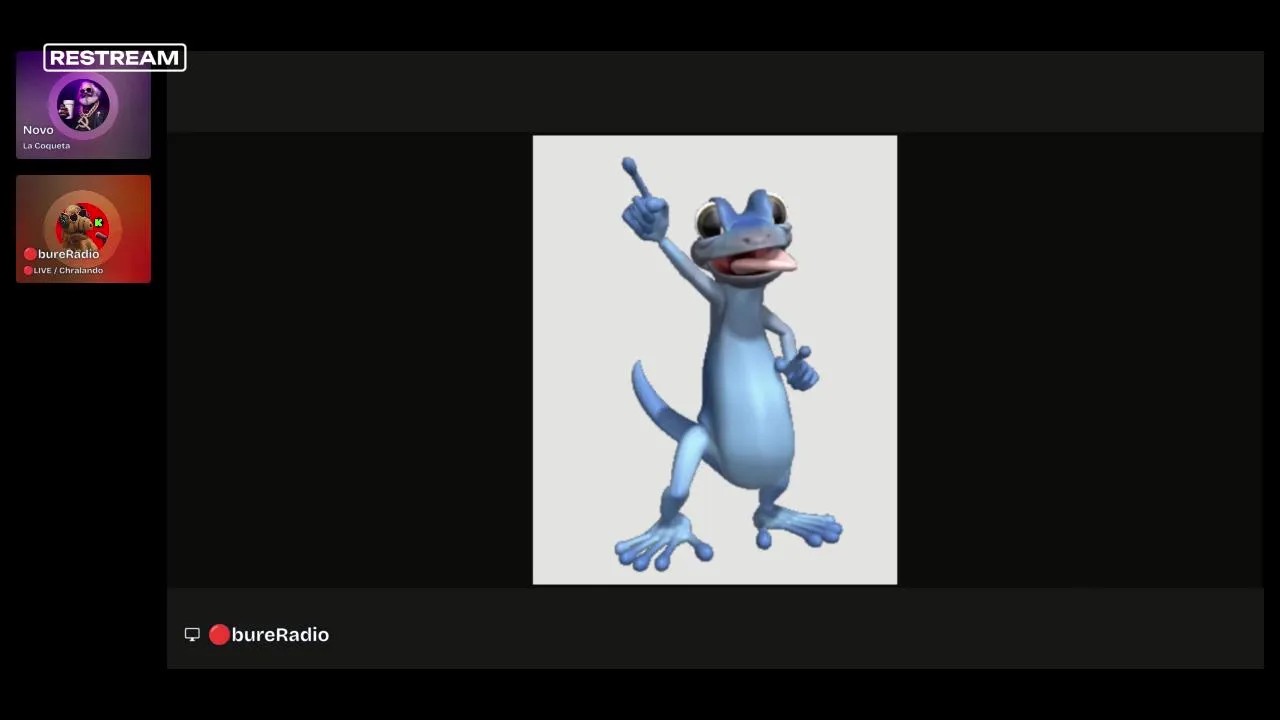
Task: Click the 'LIVE / Chralando' status text
Action: (x=63, y=271)
